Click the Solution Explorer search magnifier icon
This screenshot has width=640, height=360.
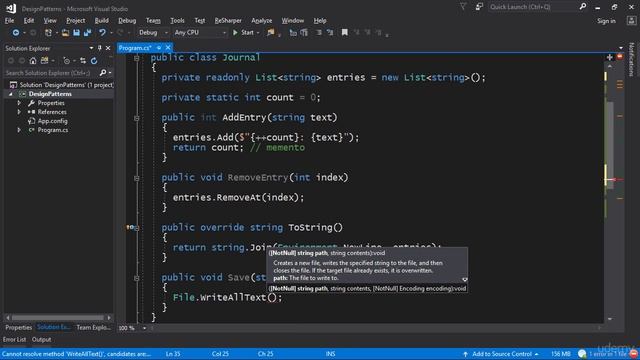[x=103, y=73]
